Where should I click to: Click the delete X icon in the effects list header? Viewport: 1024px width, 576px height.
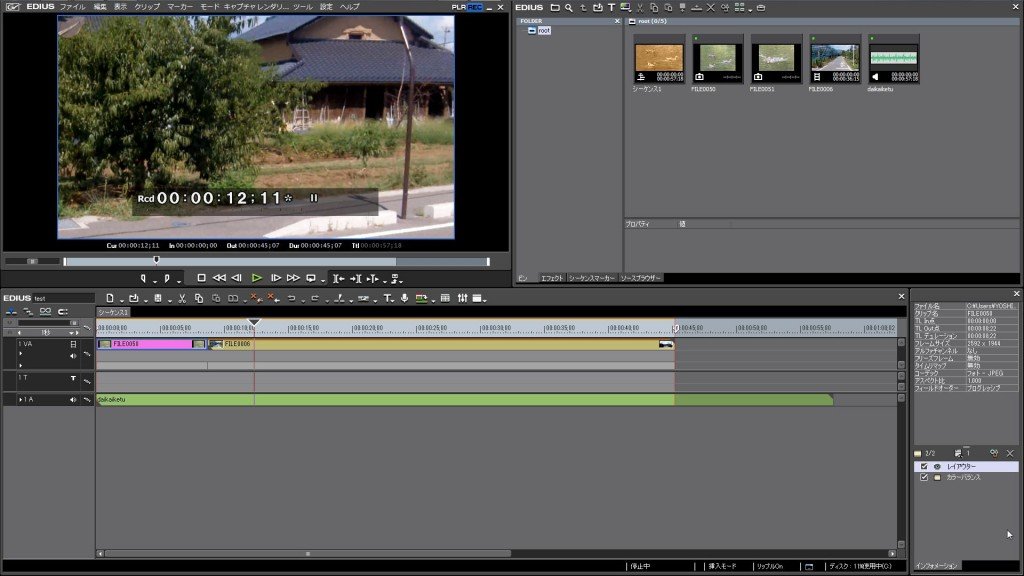1010,453
